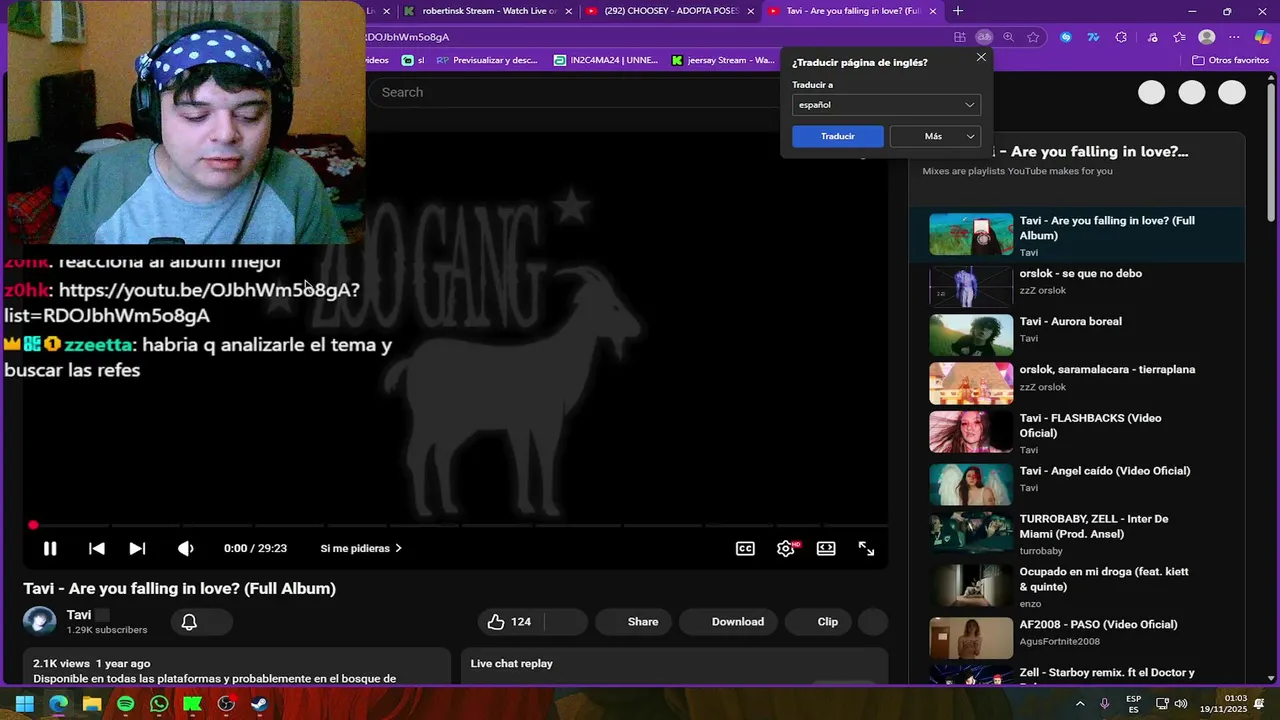
Task: Seek using the red video progress bar
Action: coord(456,525)
